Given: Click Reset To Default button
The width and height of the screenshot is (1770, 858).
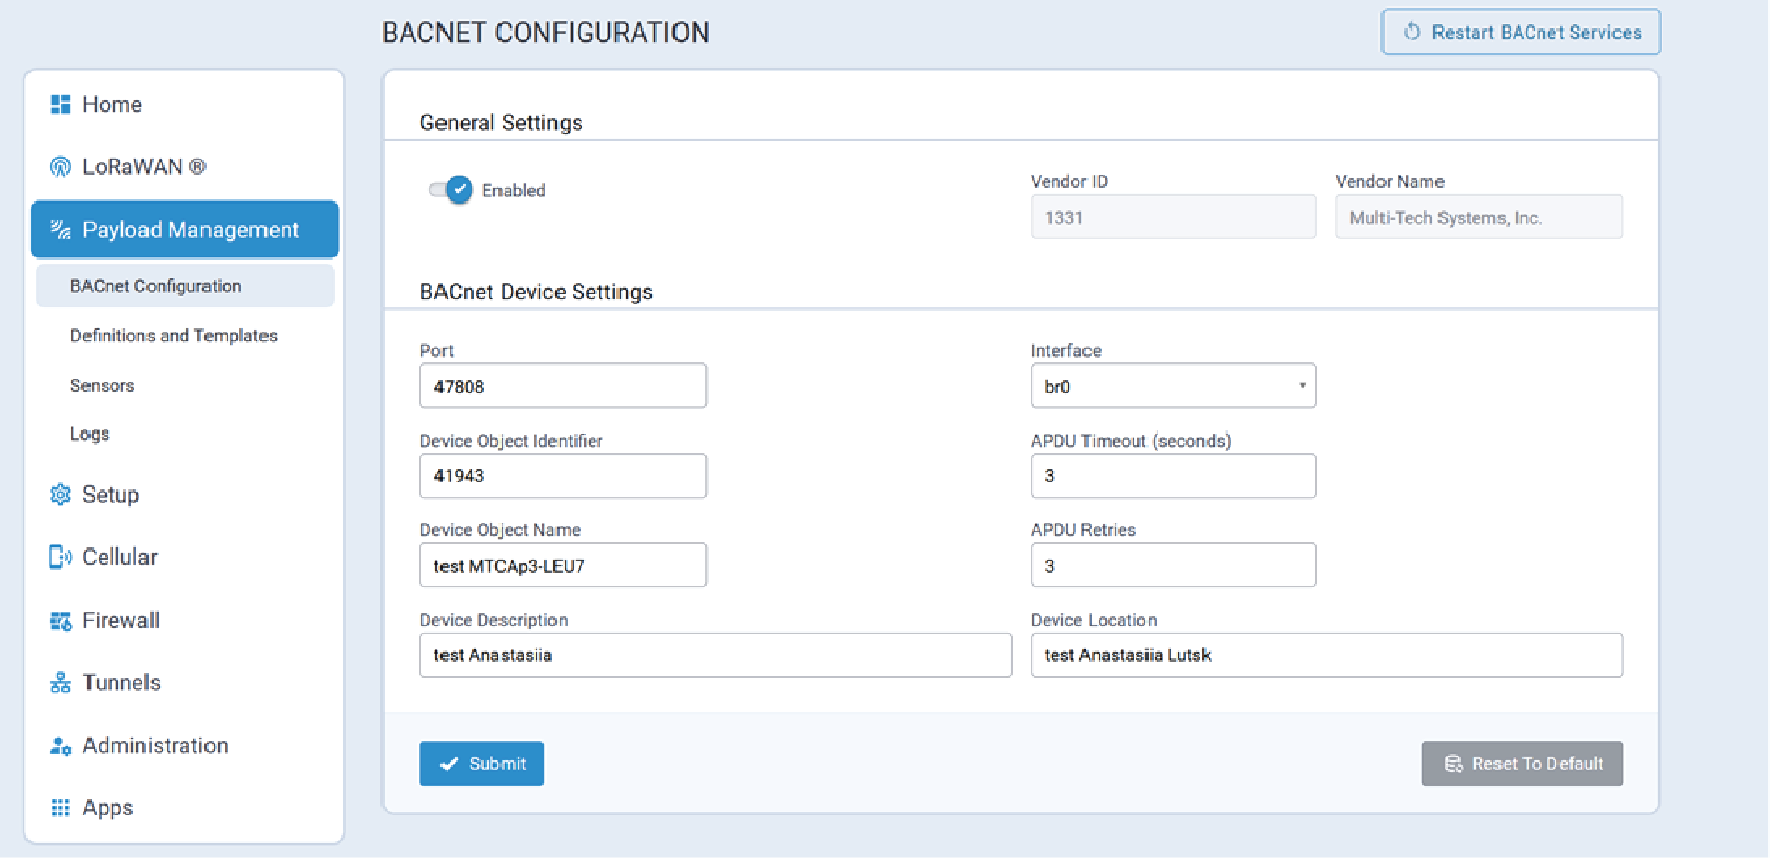Looking at the screenshot, I should pos(1521,764).
